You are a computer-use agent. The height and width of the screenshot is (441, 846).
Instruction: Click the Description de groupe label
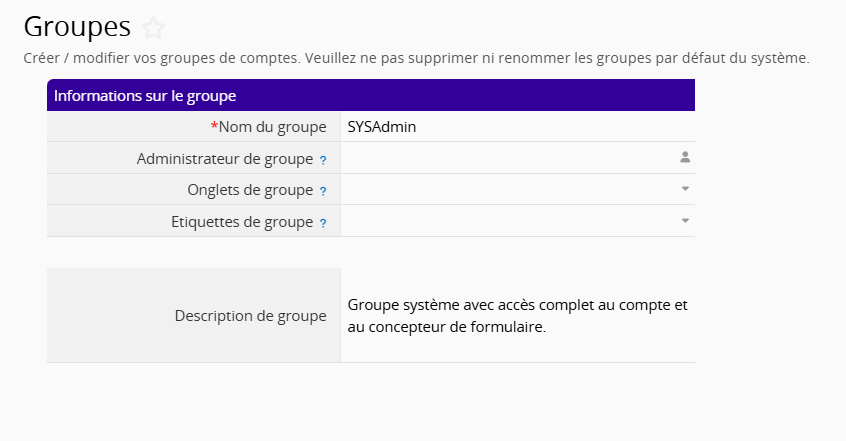tap(250, 316)
